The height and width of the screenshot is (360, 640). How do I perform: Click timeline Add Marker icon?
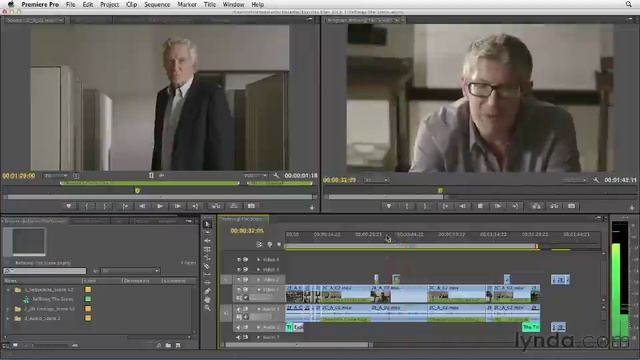[270, 244]
